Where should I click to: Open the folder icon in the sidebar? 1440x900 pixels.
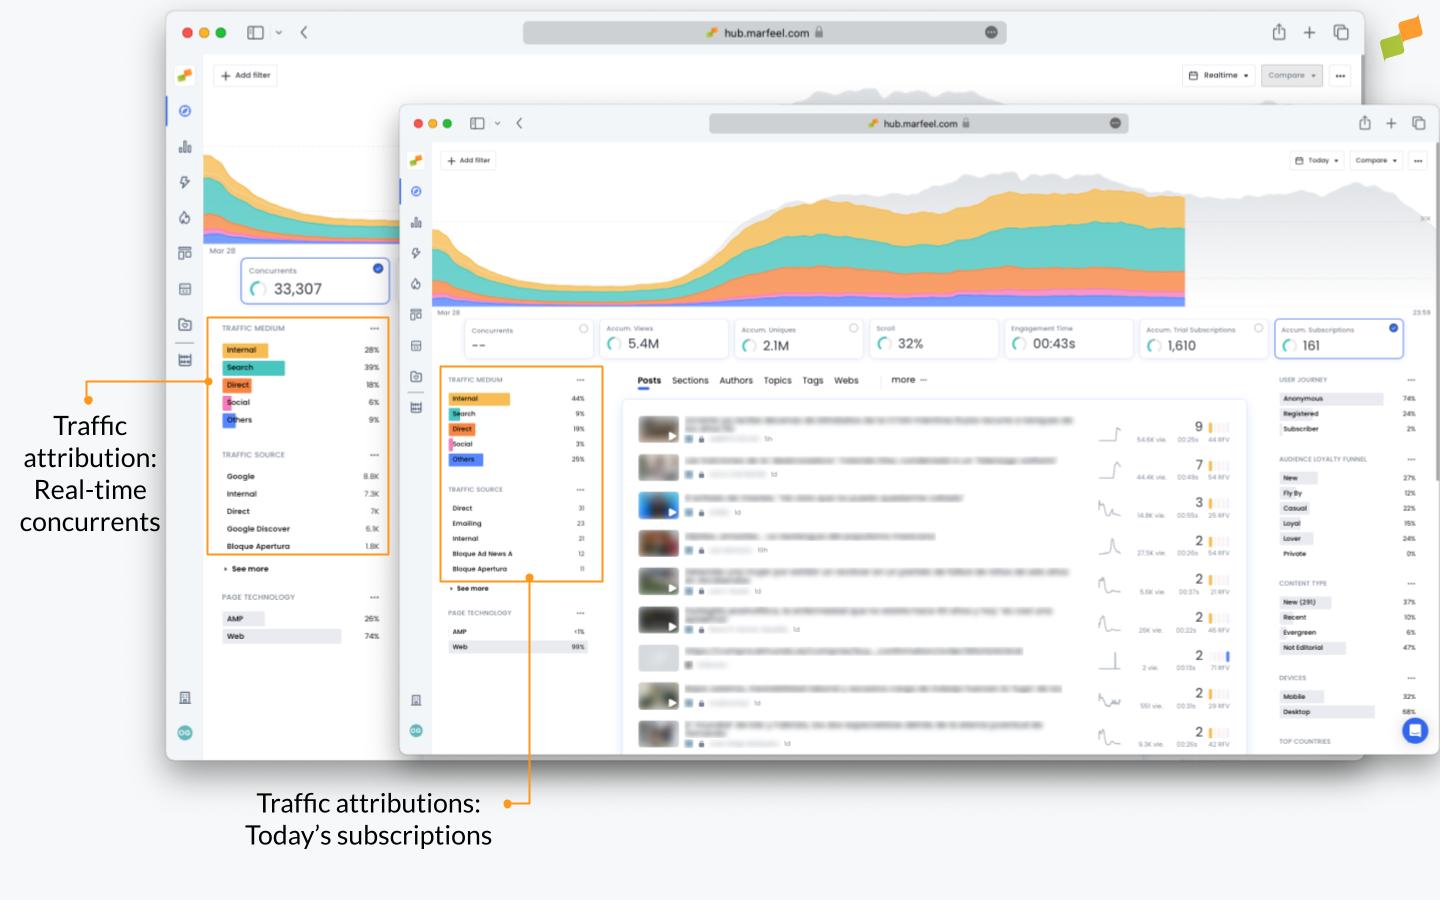pyautogui.click(x=416, y=378)
